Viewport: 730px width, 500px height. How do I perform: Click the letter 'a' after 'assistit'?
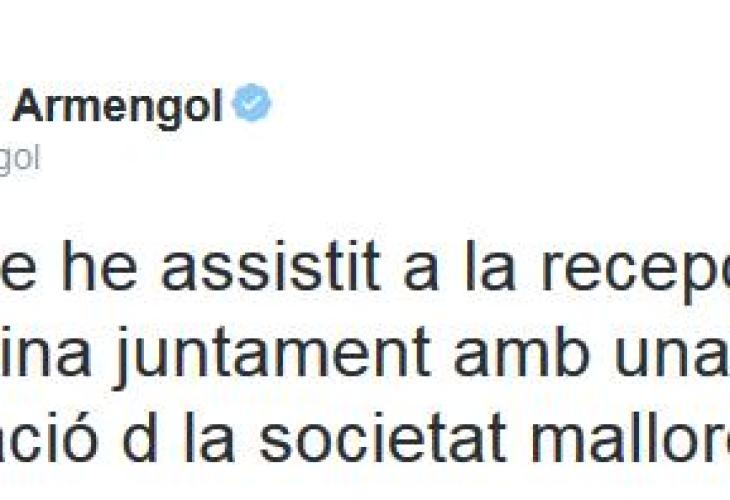click(421, 273)
